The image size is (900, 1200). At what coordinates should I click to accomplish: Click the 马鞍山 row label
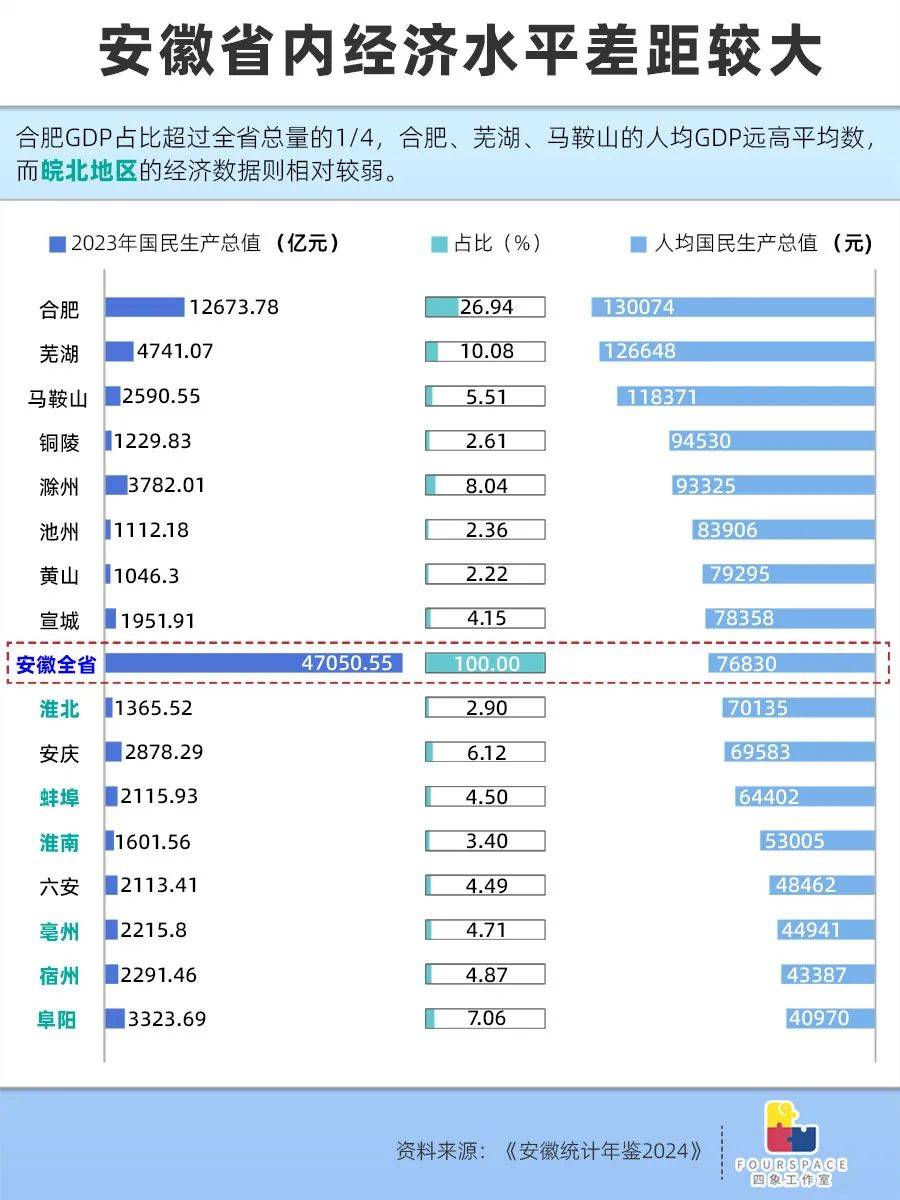[58, 398]
